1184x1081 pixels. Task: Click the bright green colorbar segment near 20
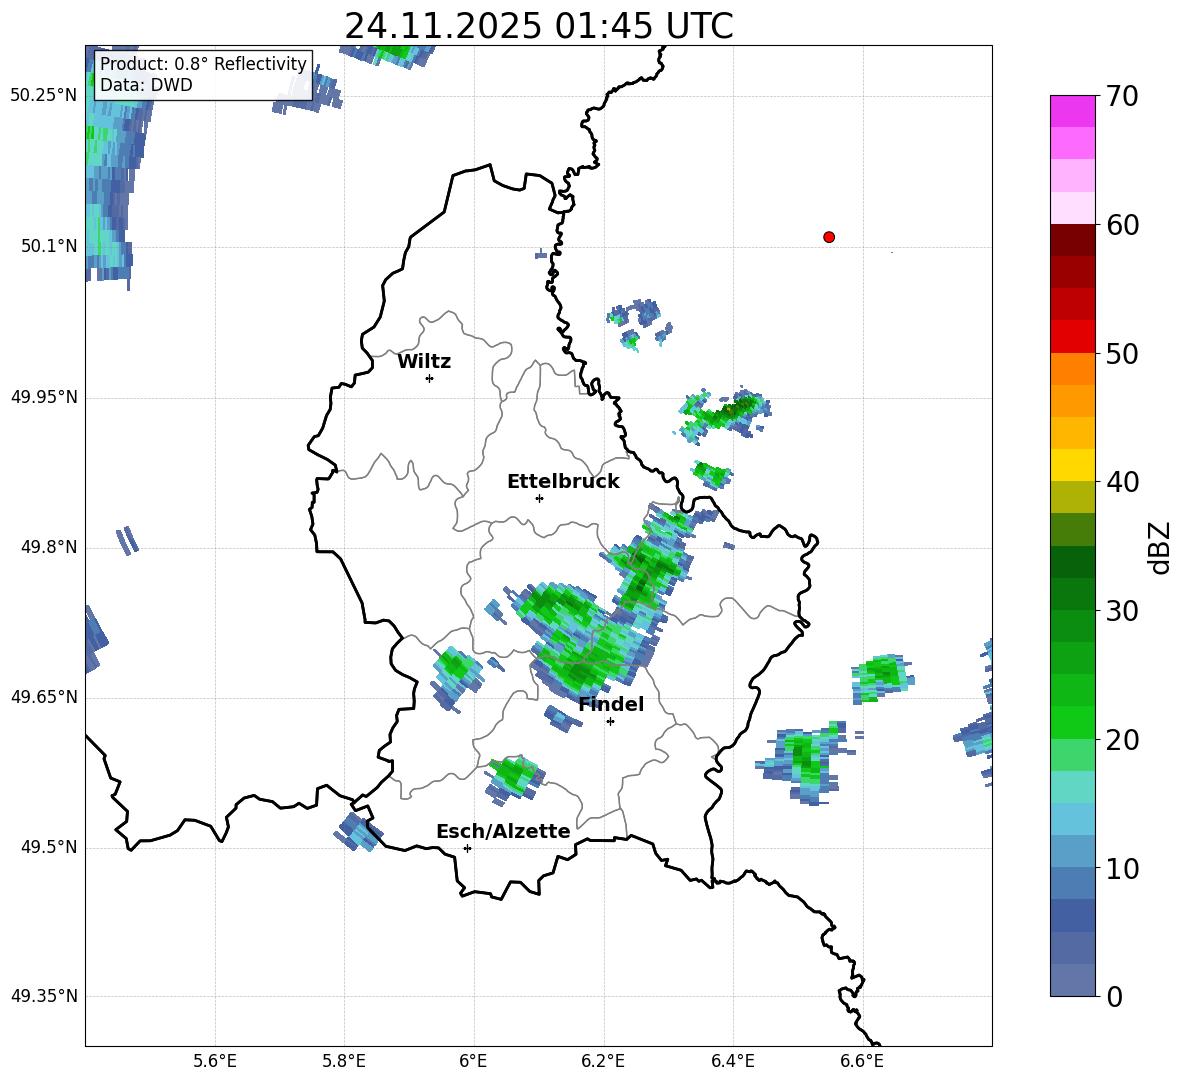(x=1072, y=722)
